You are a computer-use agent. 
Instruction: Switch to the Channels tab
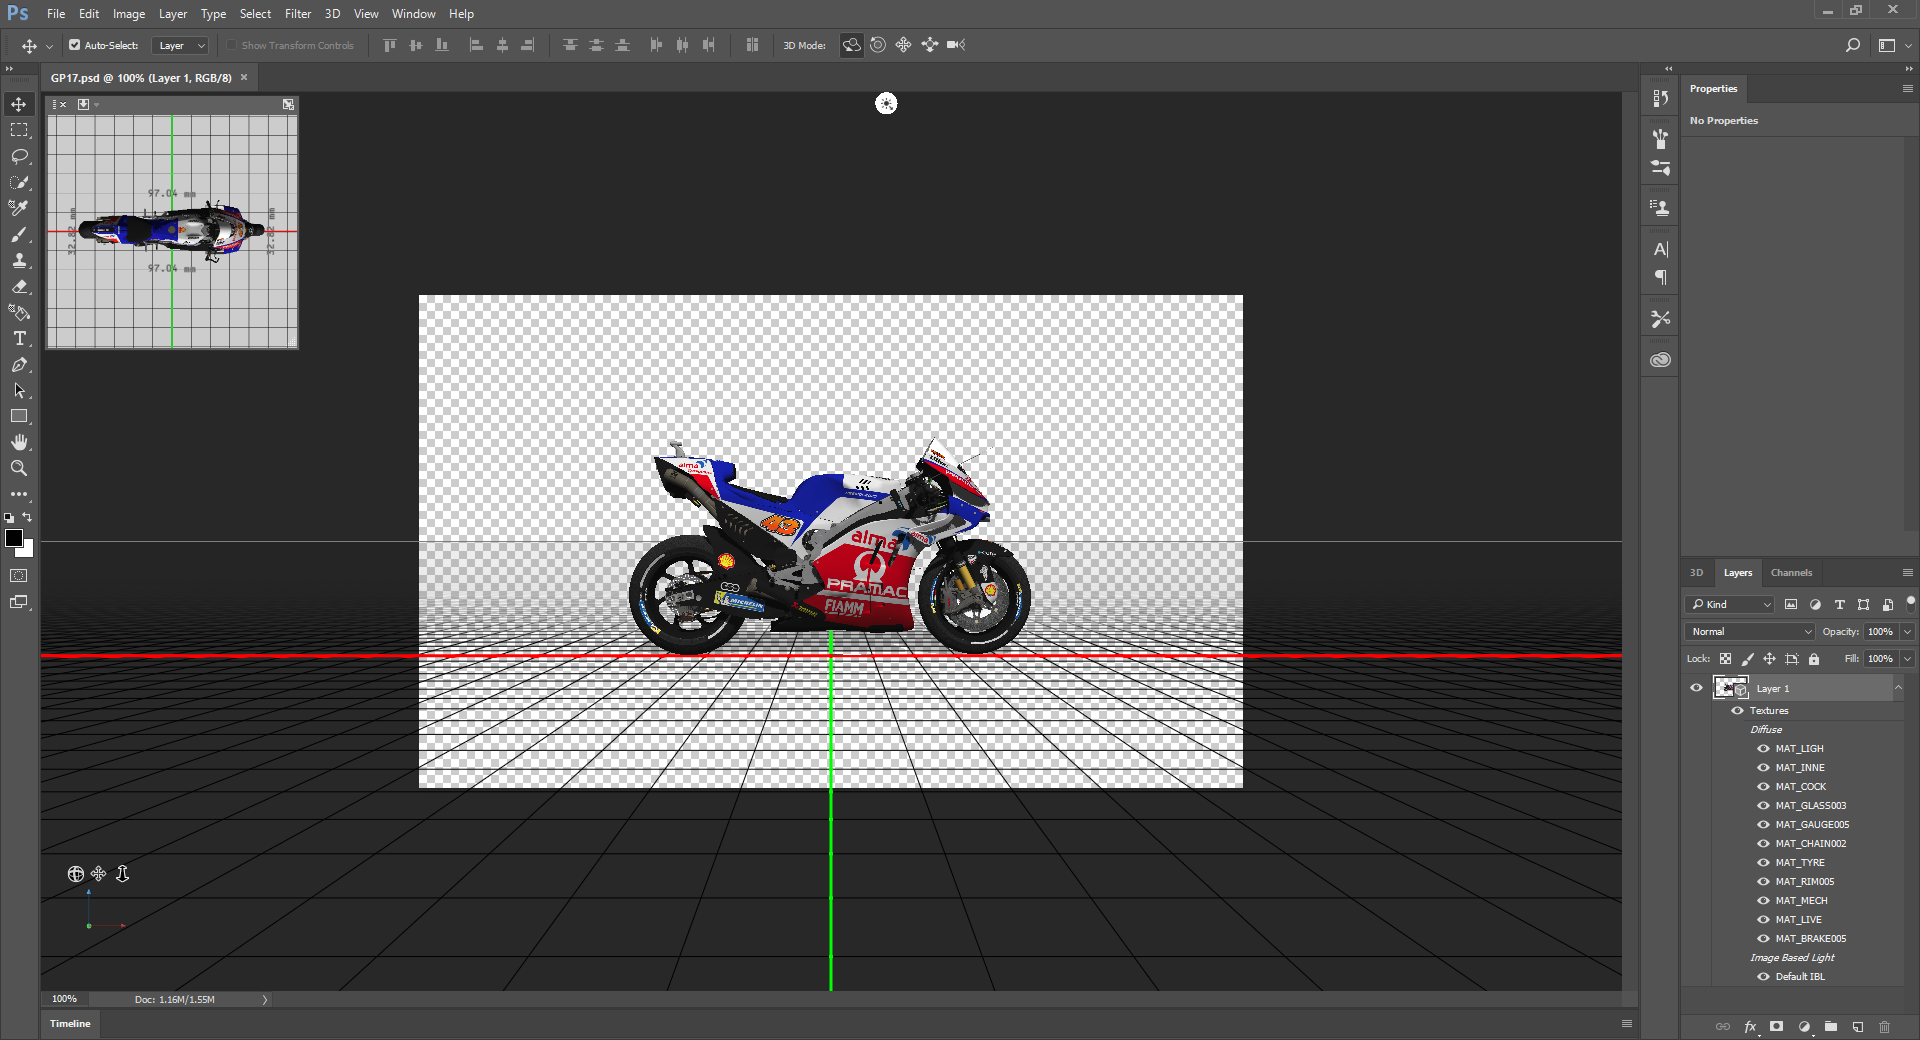1791,573
